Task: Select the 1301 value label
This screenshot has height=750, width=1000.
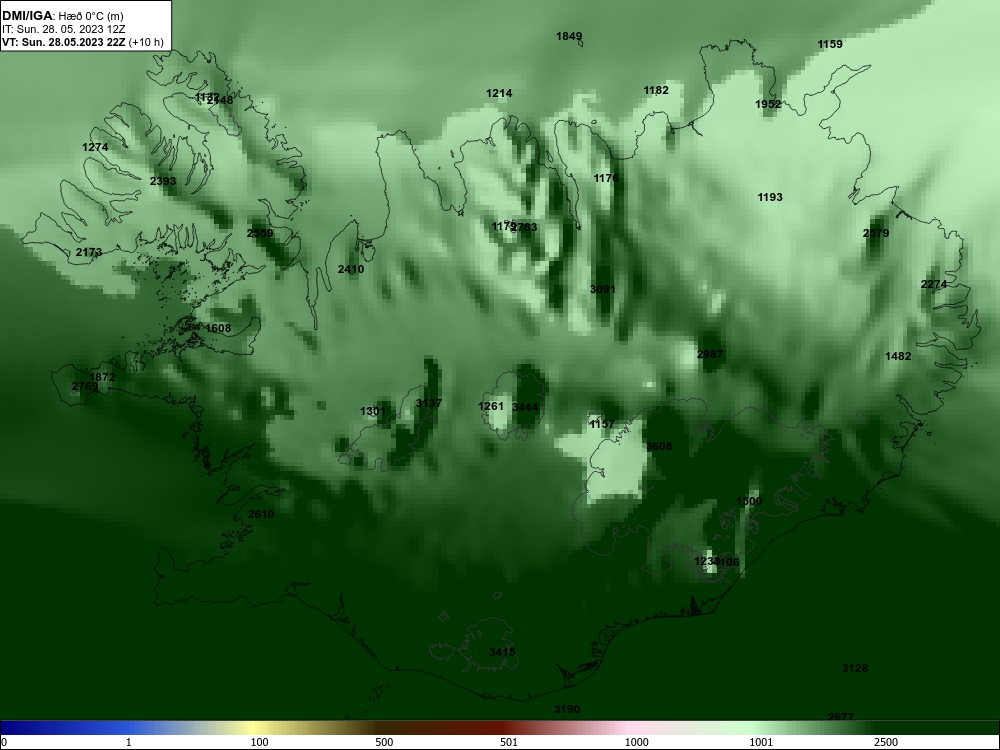Action: (x=372, y=411)
